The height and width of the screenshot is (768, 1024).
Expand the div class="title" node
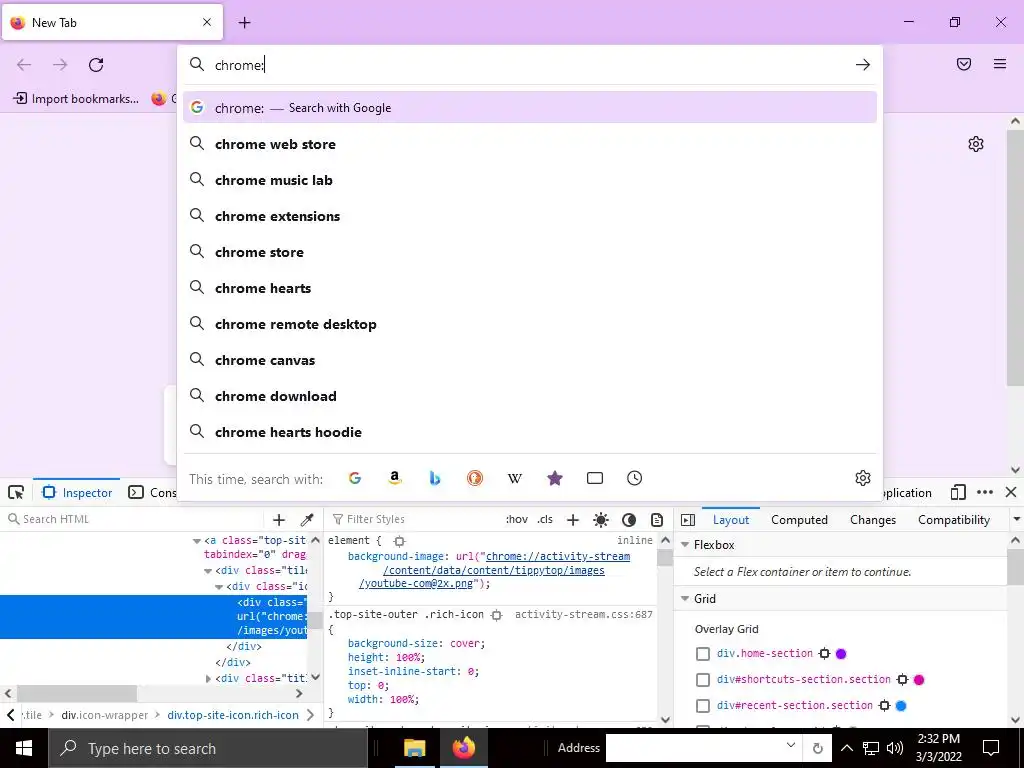tap(208, 679)
